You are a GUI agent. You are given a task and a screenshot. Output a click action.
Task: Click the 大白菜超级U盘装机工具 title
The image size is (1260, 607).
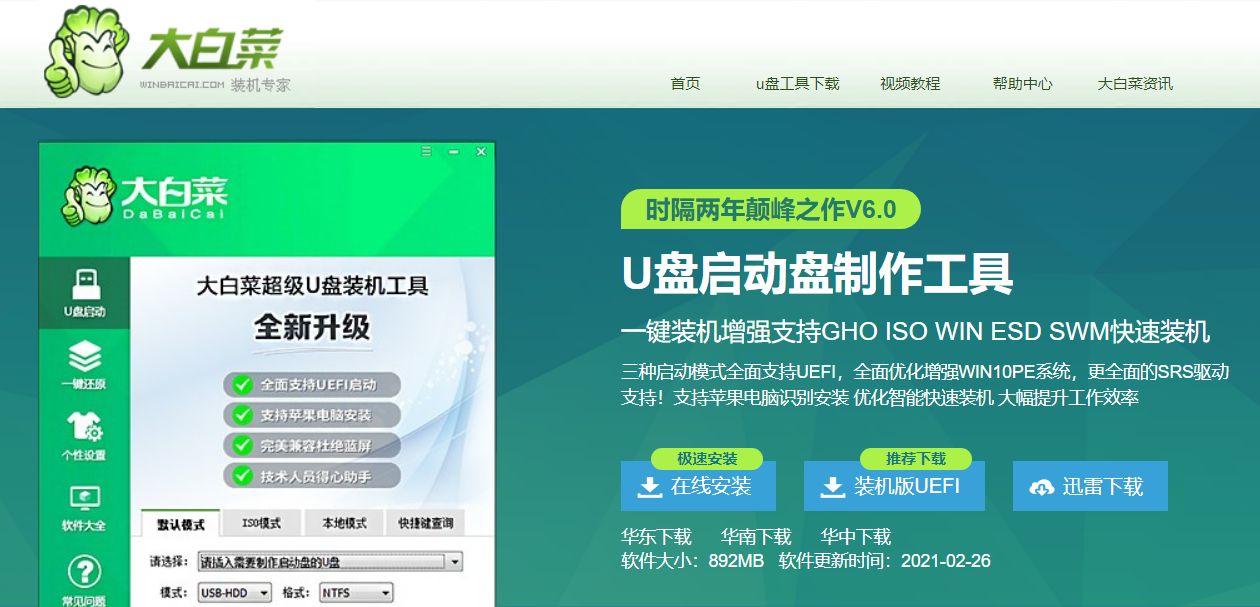click(312, 287)
